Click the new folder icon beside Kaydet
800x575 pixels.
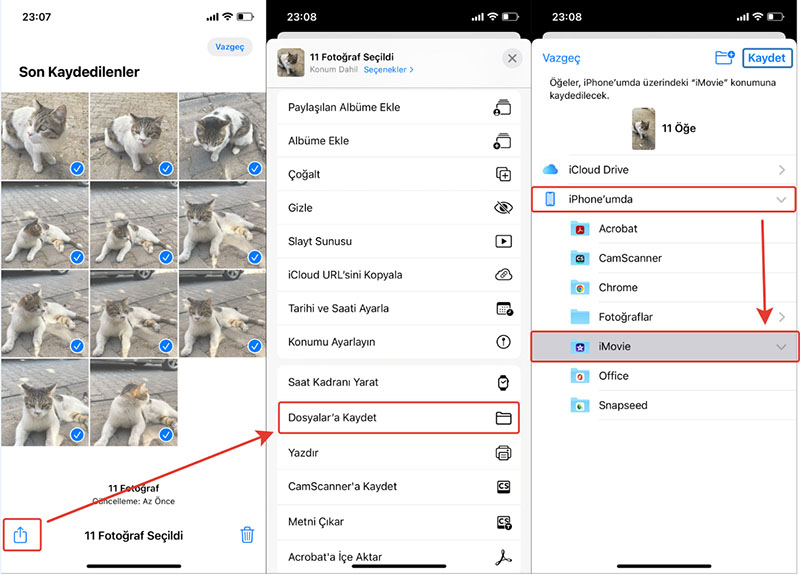click(725, 59)
